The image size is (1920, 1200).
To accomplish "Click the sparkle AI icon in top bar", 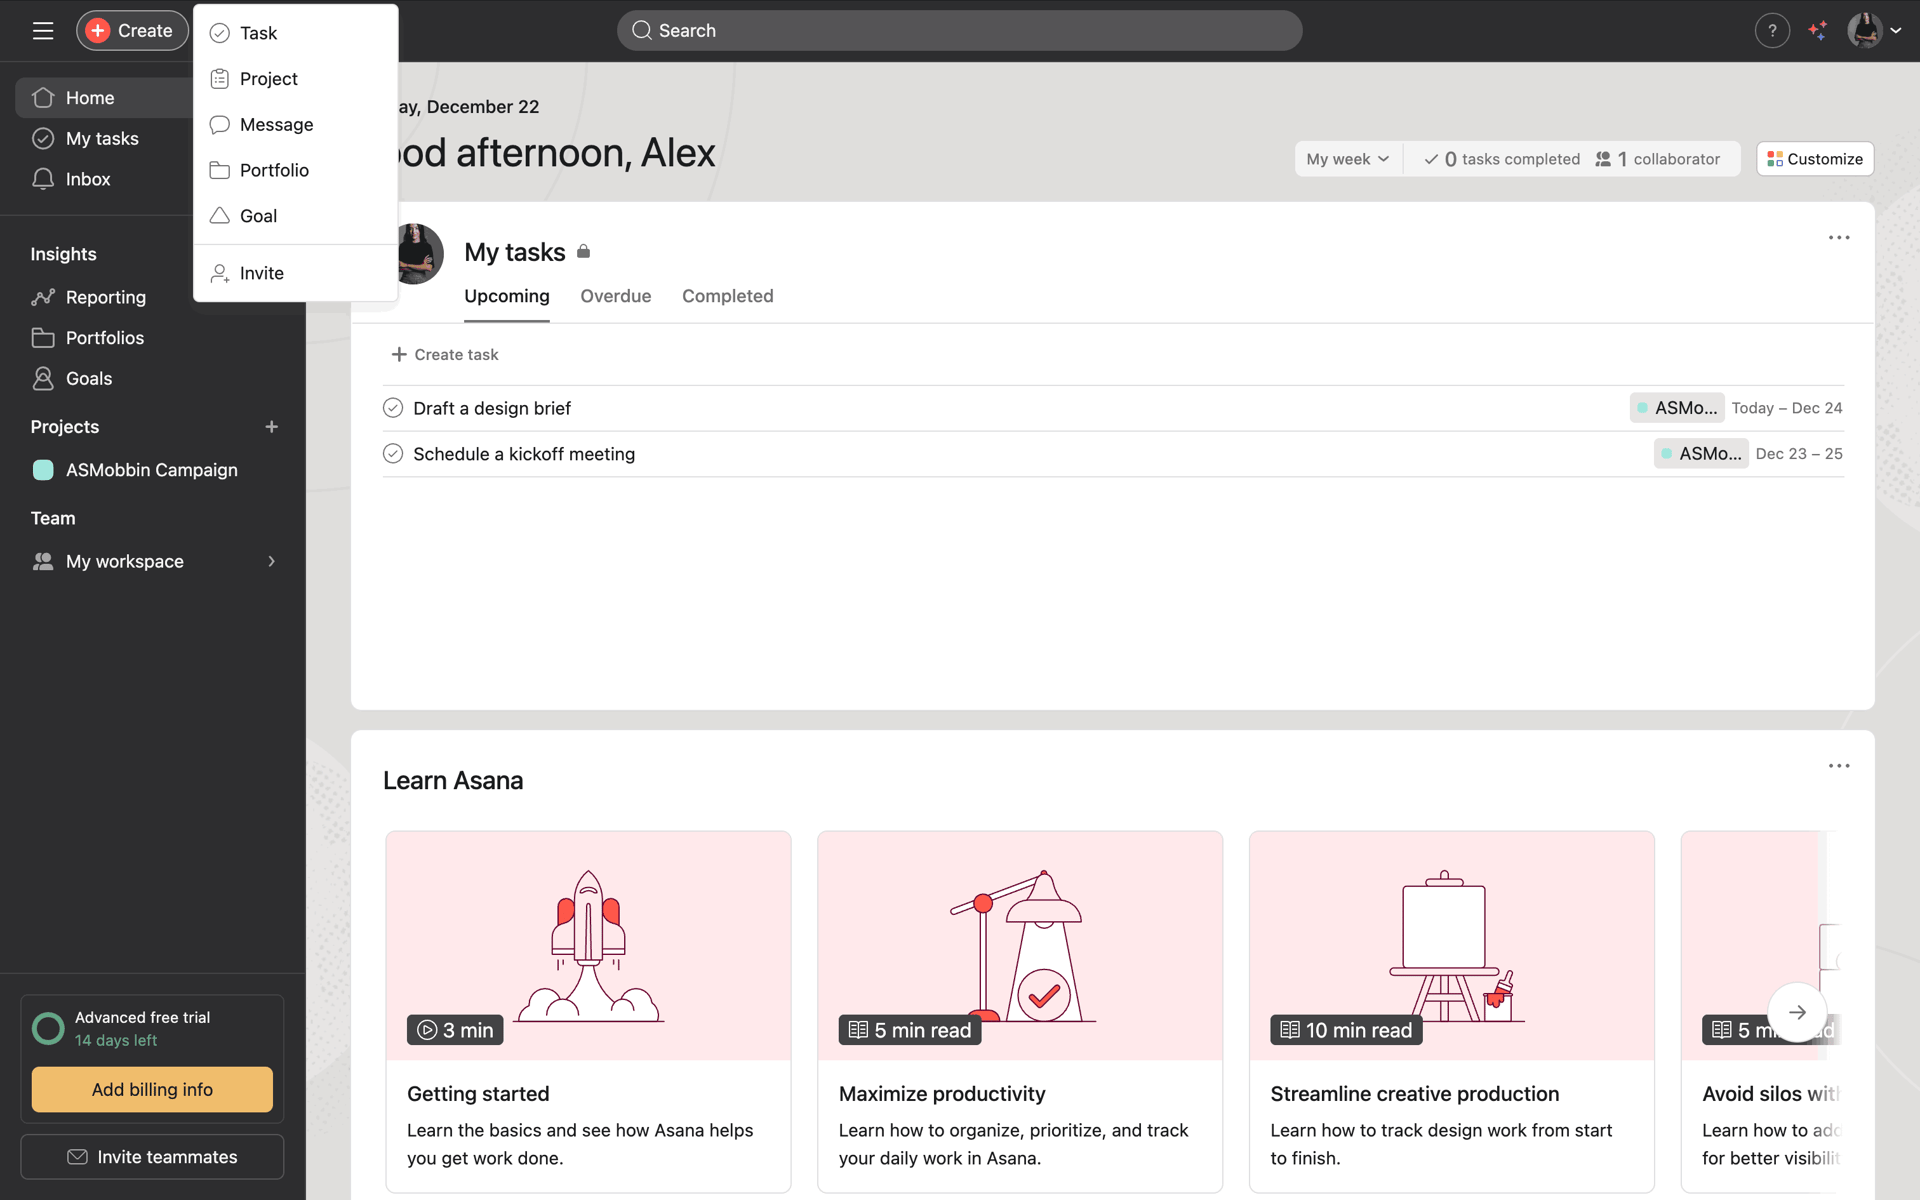I will point(1818,31).
